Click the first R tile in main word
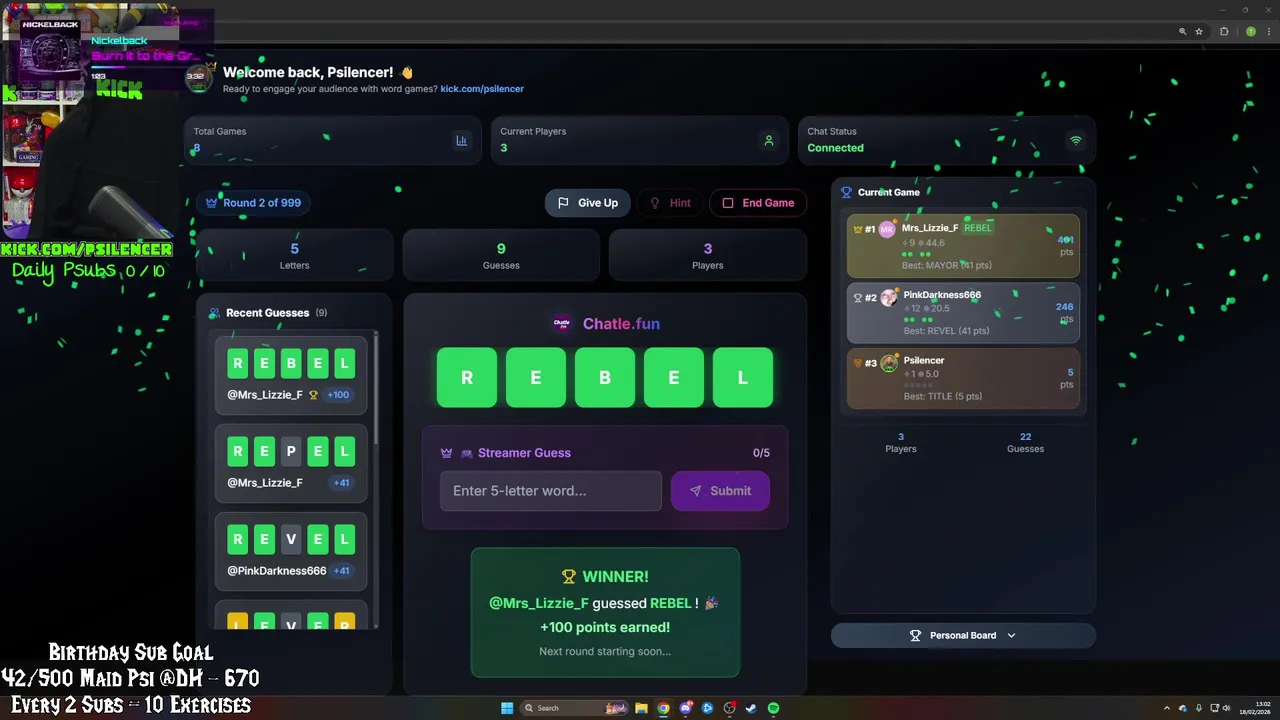1280x720 pixels. click(467, 377)
